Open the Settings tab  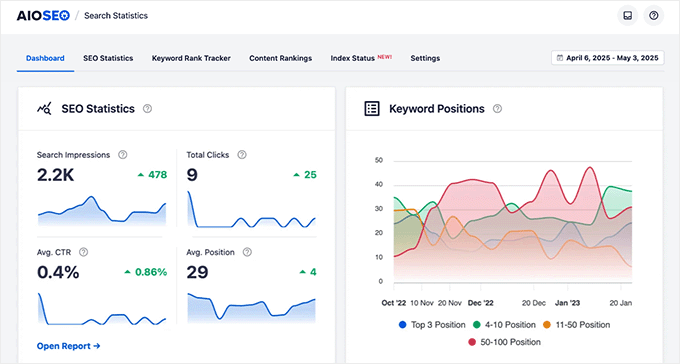tap(425, 58)
